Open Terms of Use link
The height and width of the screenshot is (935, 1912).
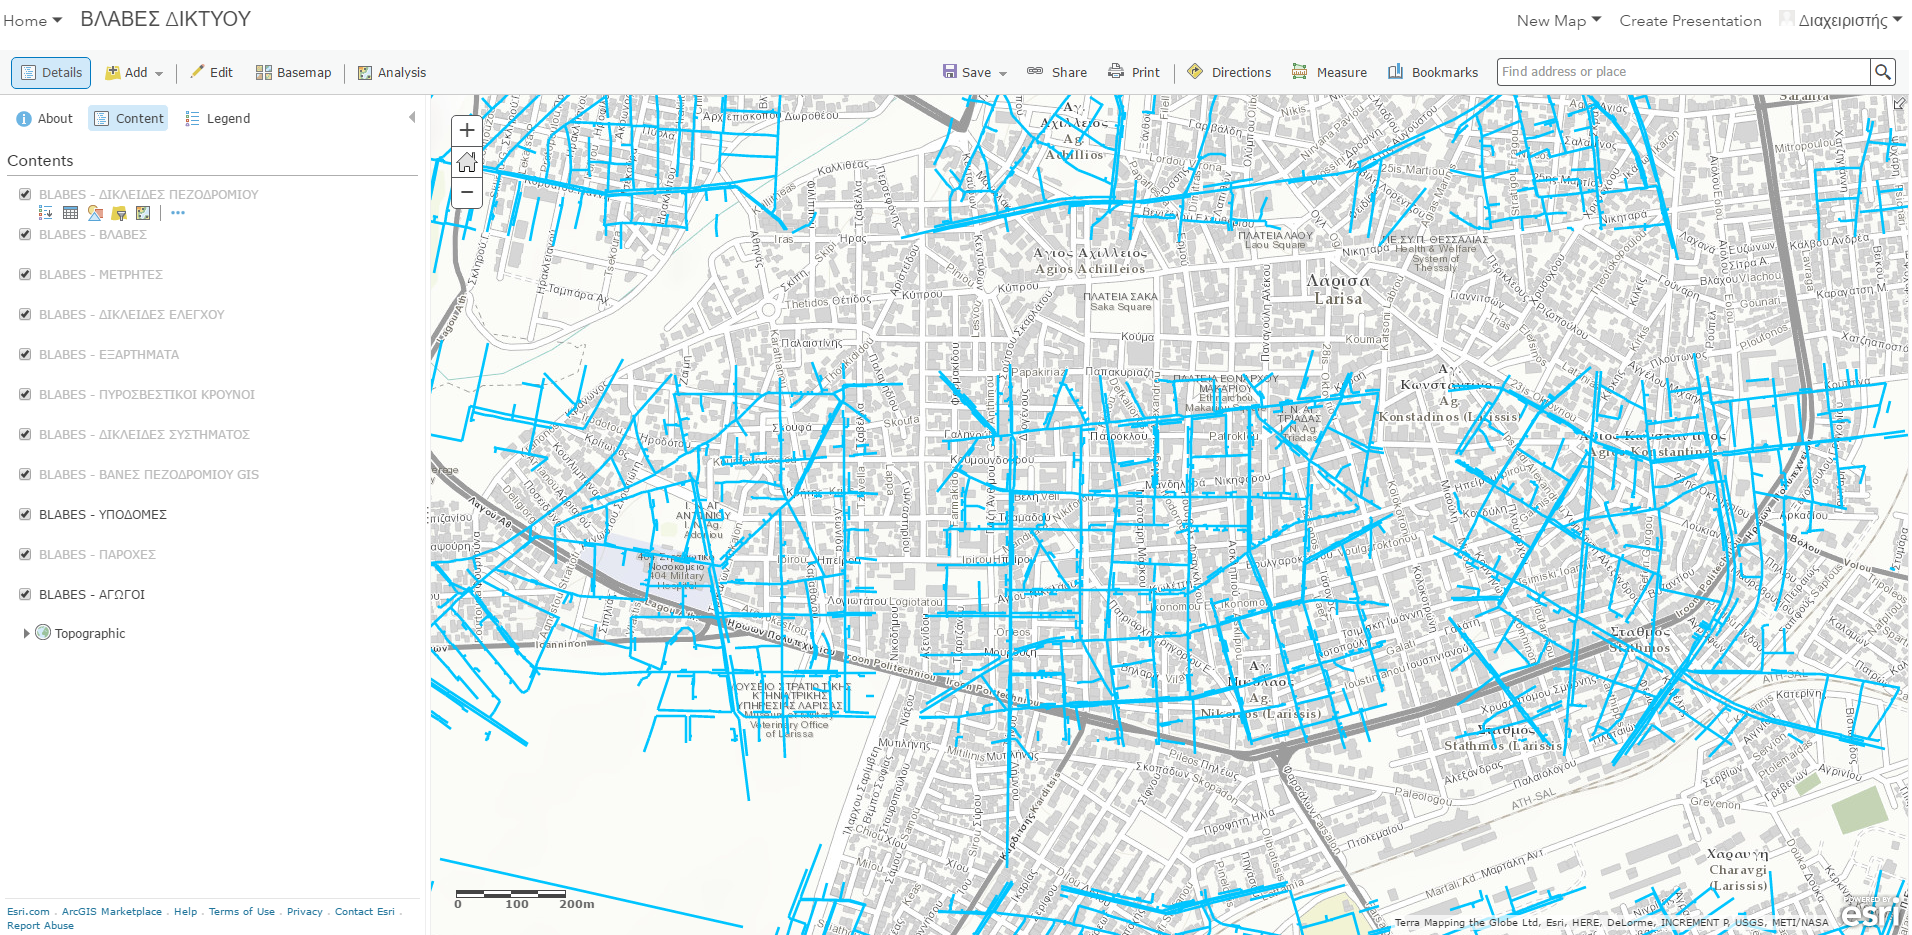(242, 911)
